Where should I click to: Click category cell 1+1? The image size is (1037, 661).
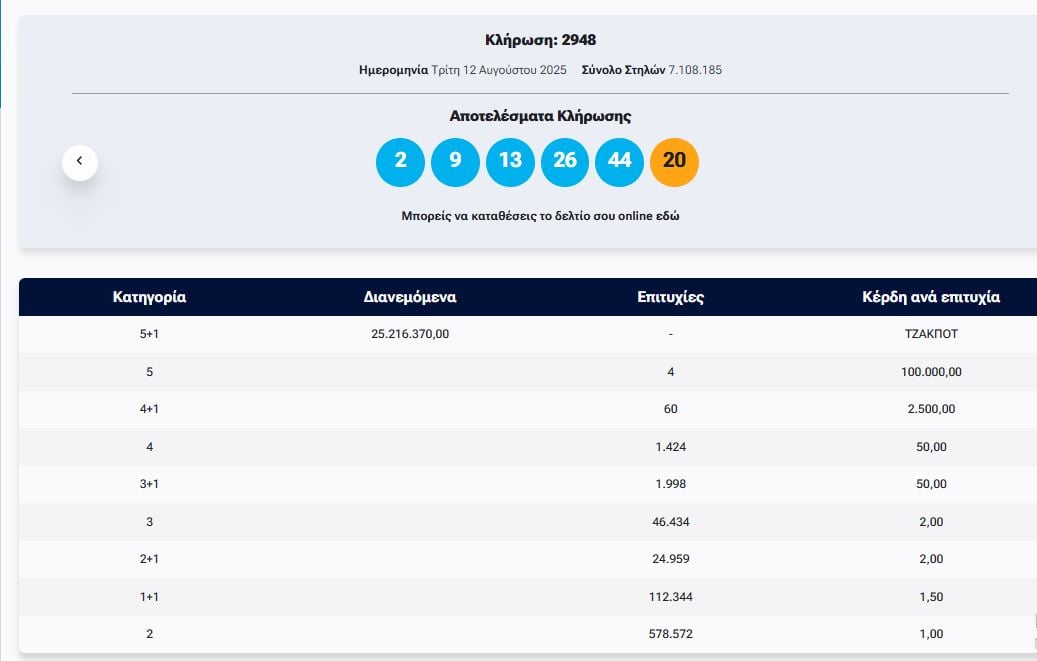click(x=149, y=596)
